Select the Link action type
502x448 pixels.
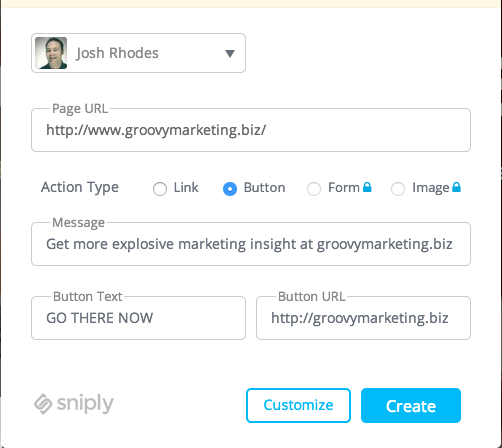[160, 189]
